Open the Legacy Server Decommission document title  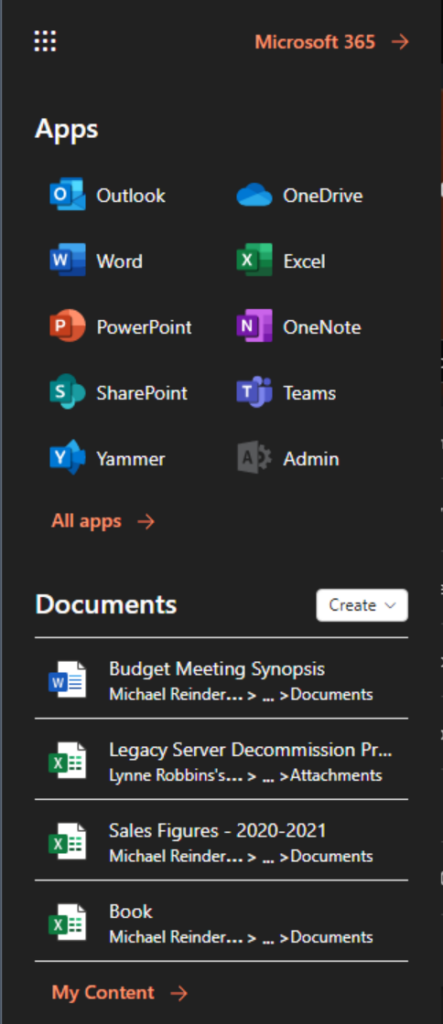click(x=251, y=750)
